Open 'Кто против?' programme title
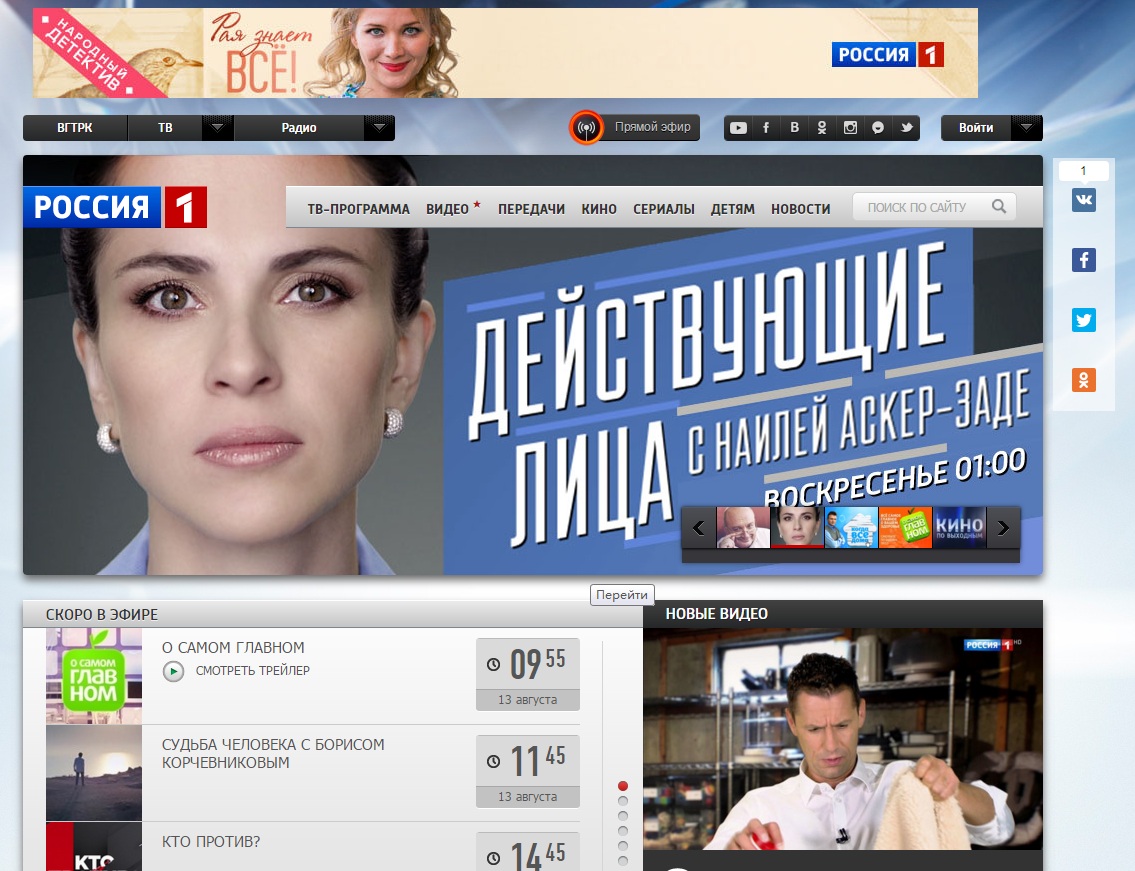The height and width of the screenshot is (871, 1135). (211, 842)
